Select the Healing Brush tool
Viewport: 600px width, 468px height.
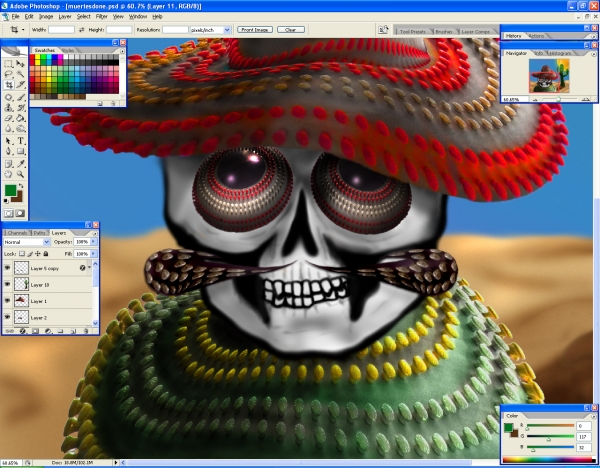click(x=8, y=97)
